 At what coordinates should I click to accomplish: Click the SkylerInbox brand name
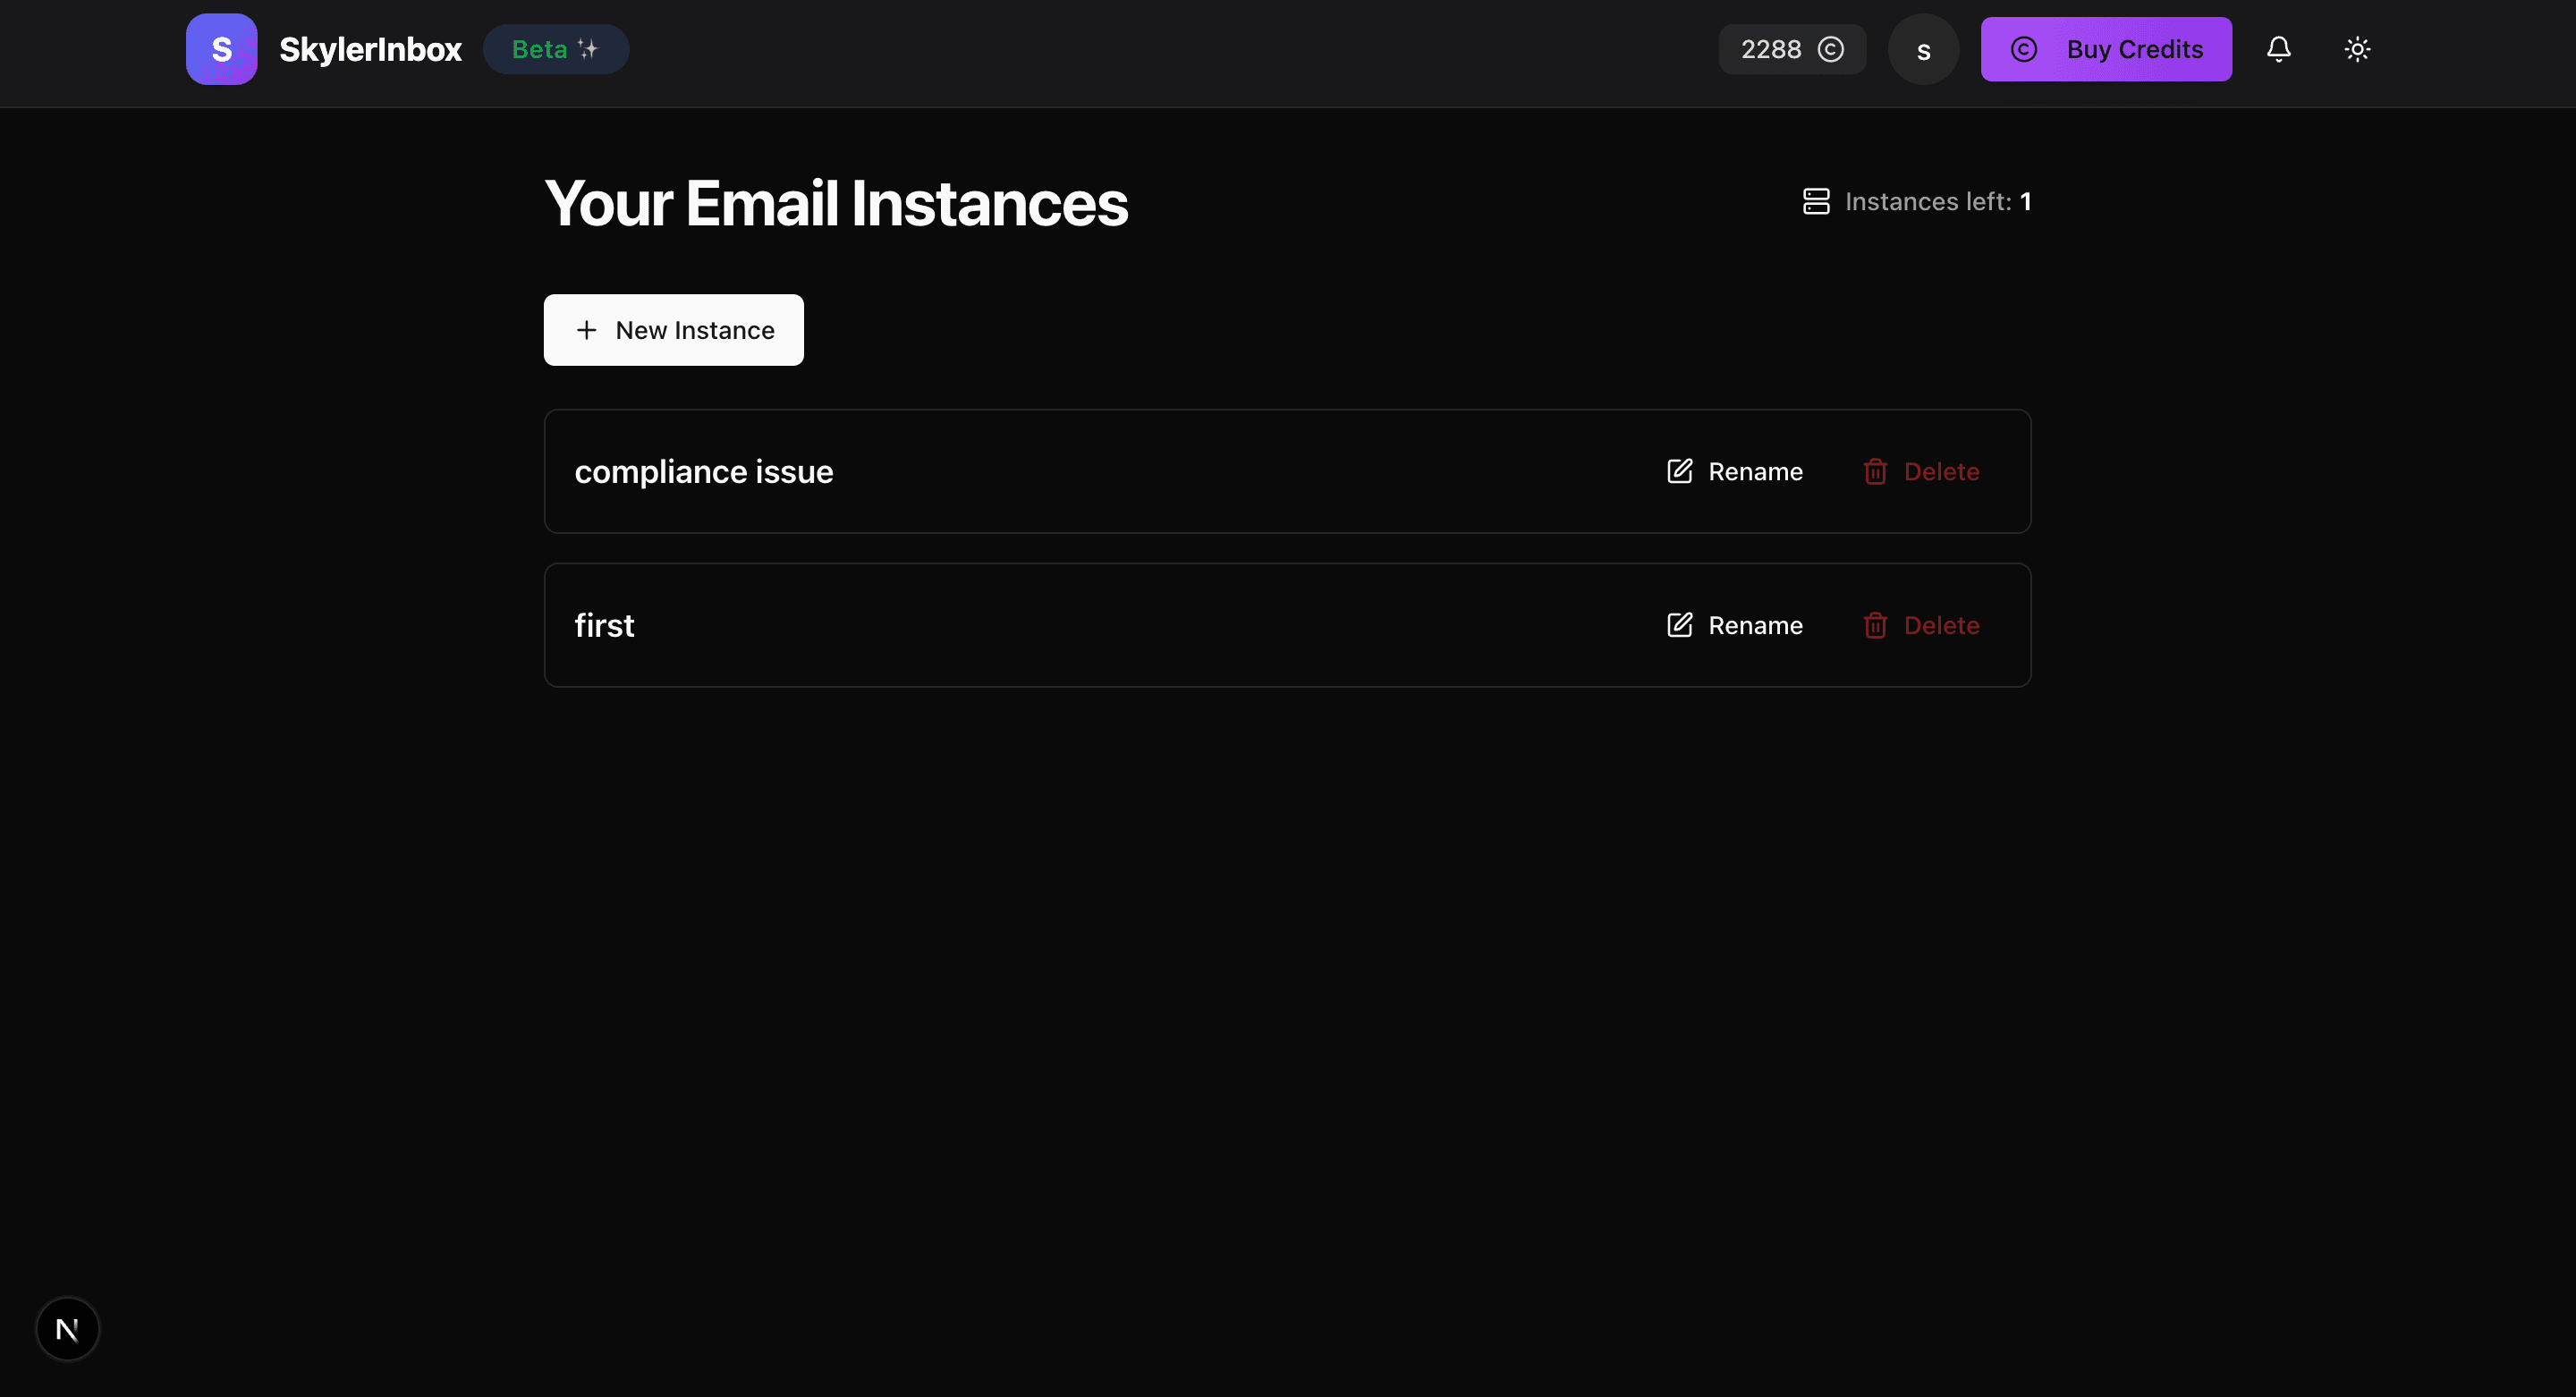coord(370,49)
